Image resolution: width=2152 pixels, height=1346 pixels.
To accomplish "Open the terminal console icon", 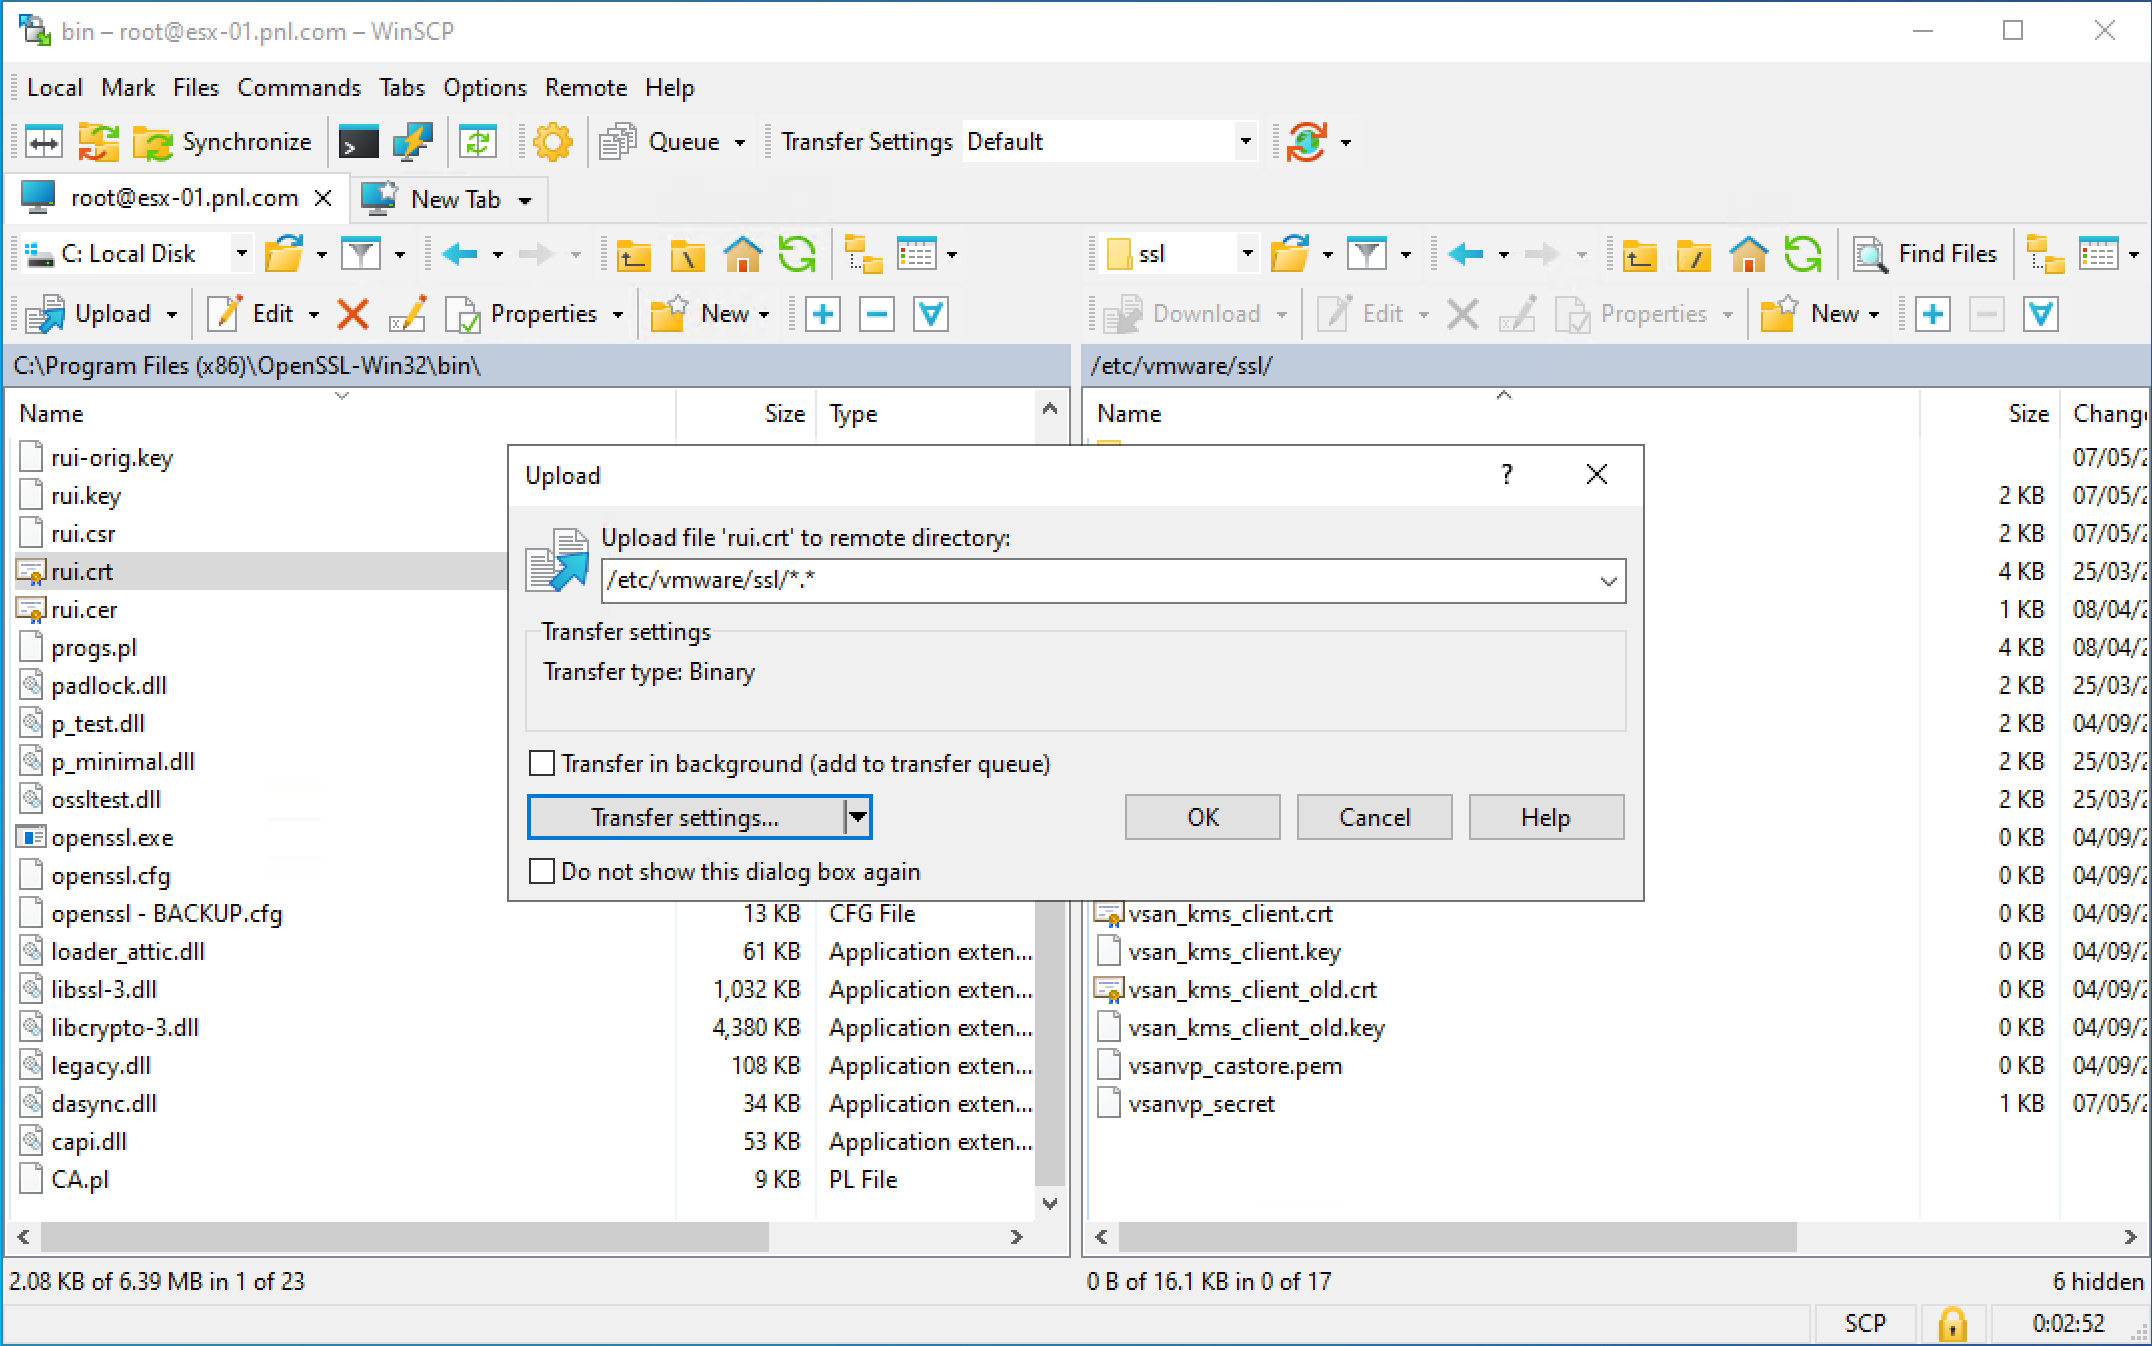I will 358,142.
